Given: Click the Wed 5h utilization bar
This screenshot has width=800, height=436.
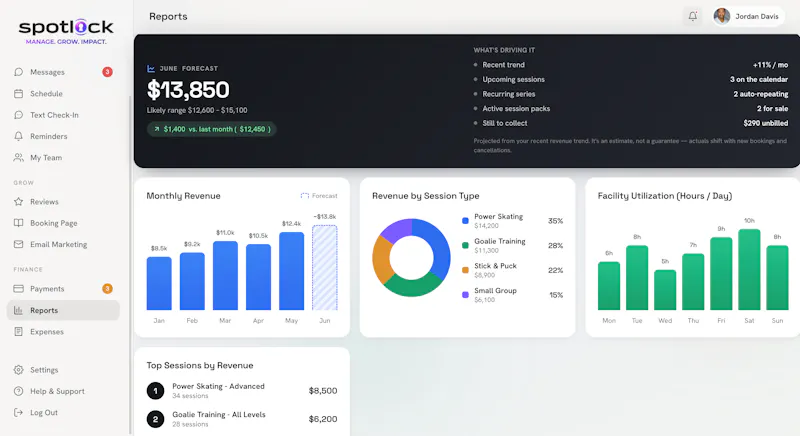Looking at the screenshot, I should (665, 290).
